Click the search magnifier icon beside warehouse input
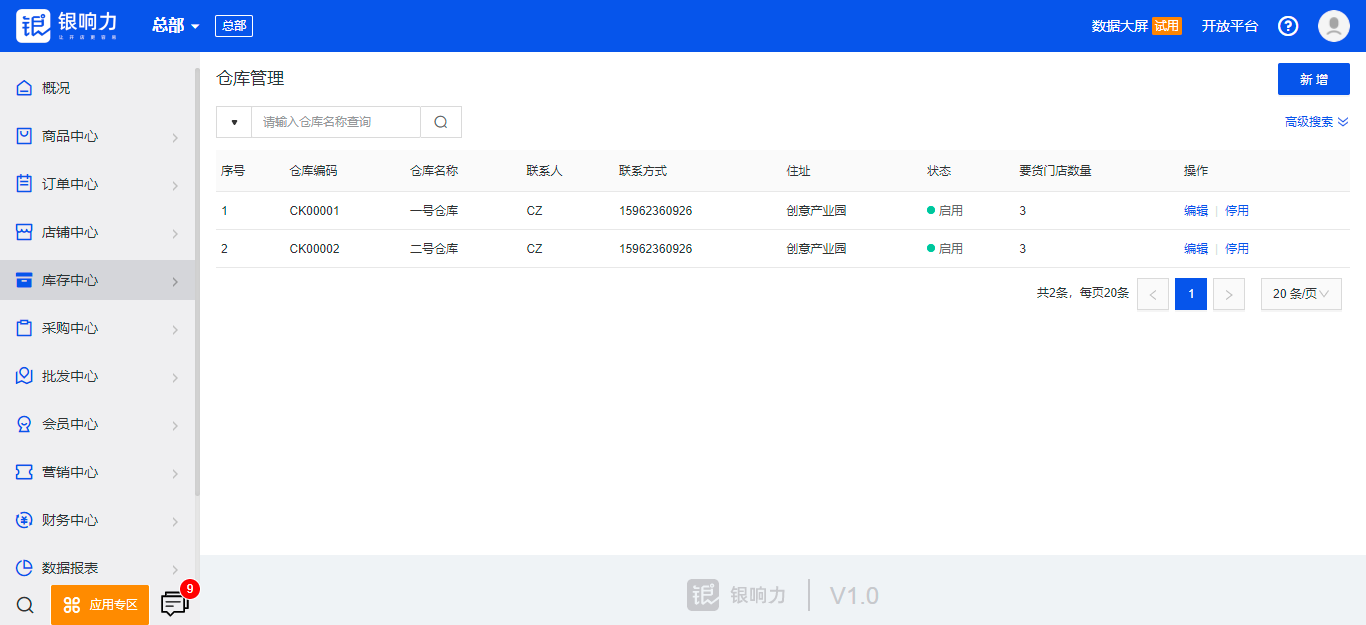The width and height of the screenshot is (1366, 625). 440,122
